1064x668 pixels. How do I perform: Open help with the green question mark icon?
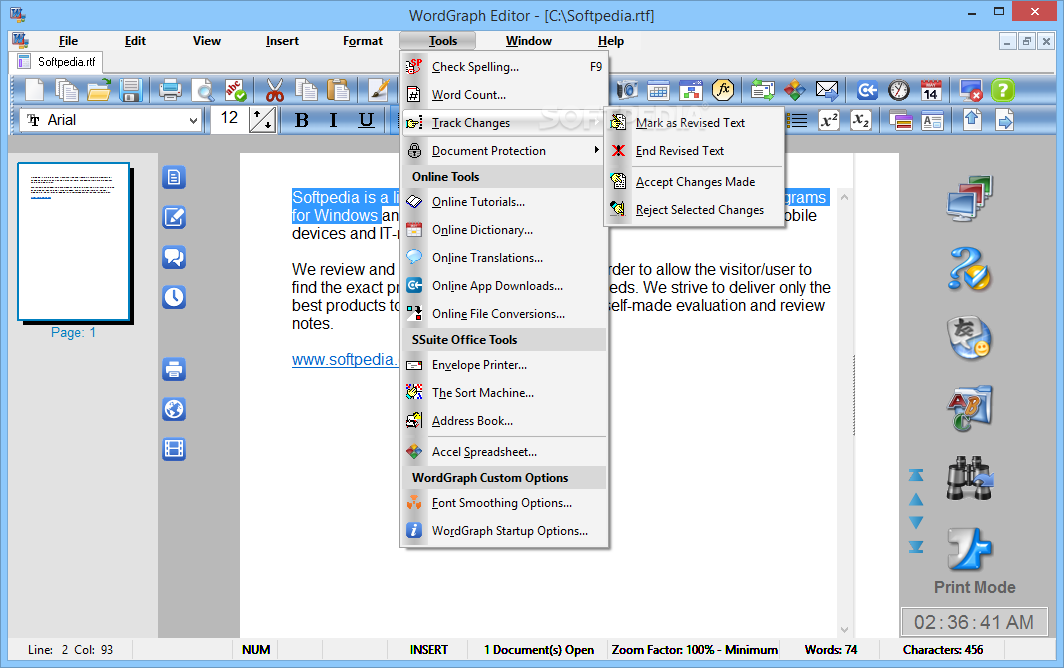pyautogui.click(x=1003, y=90)
